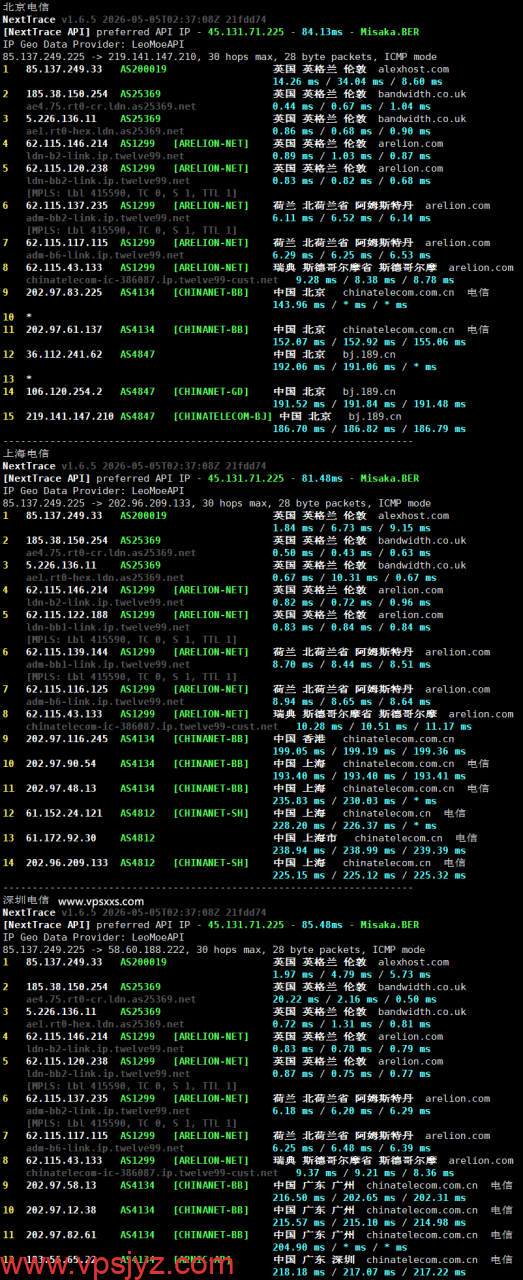Screen dimensions: 523x1280
Task: Click hop IP 202.97.116.245
Action: [x=67, y=739]
